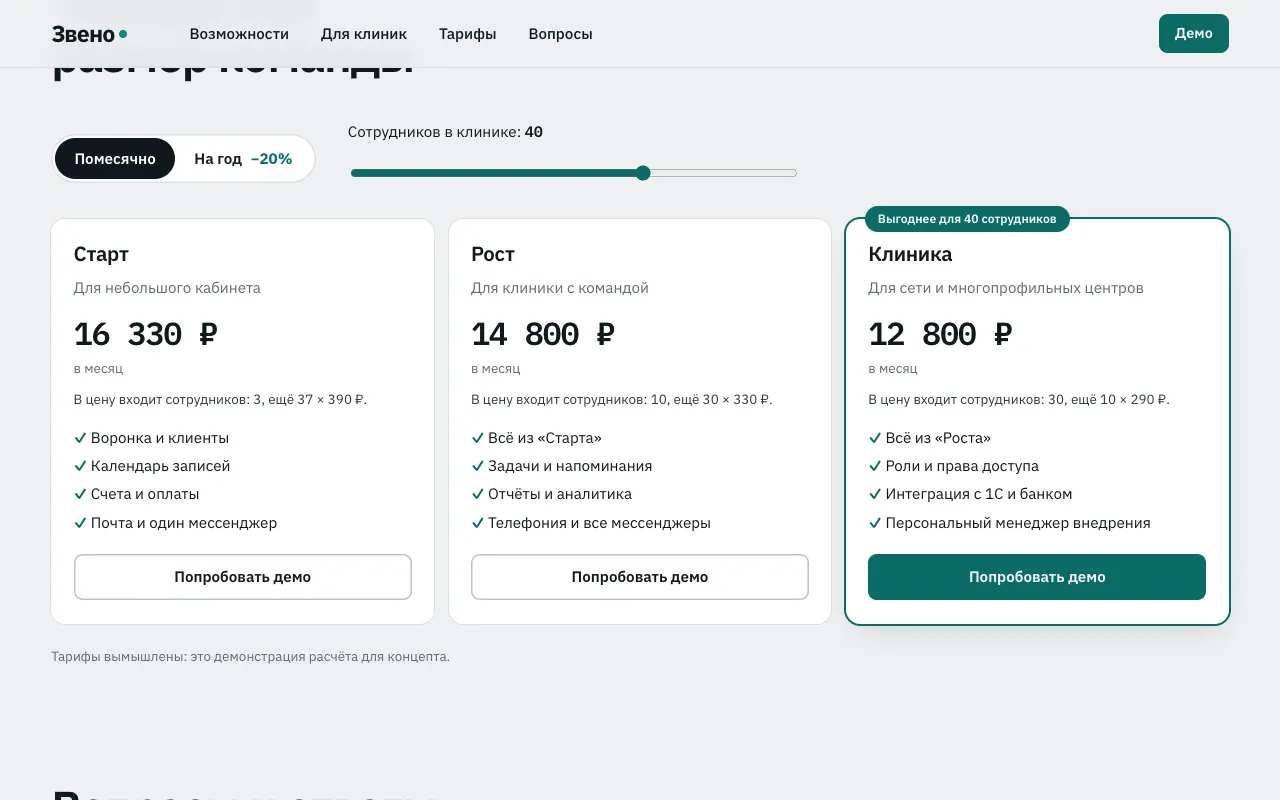Switch to На год −20% billing
This screenshot has height=800, width=1280.
tap(243, 159)
